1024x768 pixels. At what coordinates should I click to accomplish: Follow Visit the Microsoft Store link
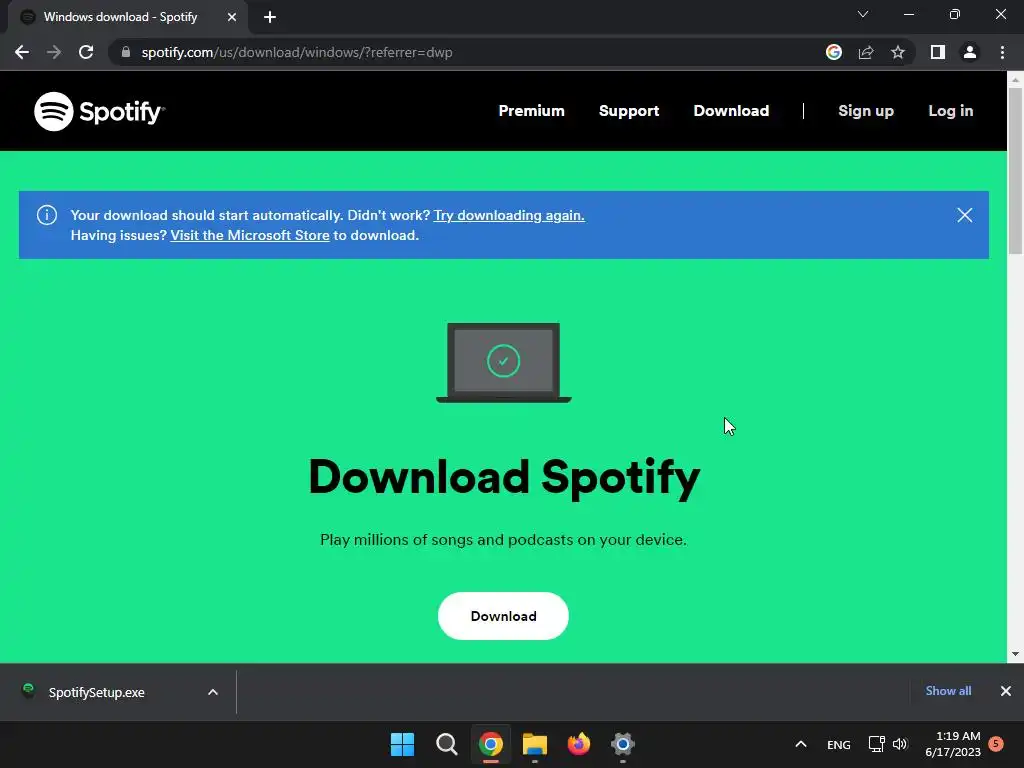tap(250, 235)
